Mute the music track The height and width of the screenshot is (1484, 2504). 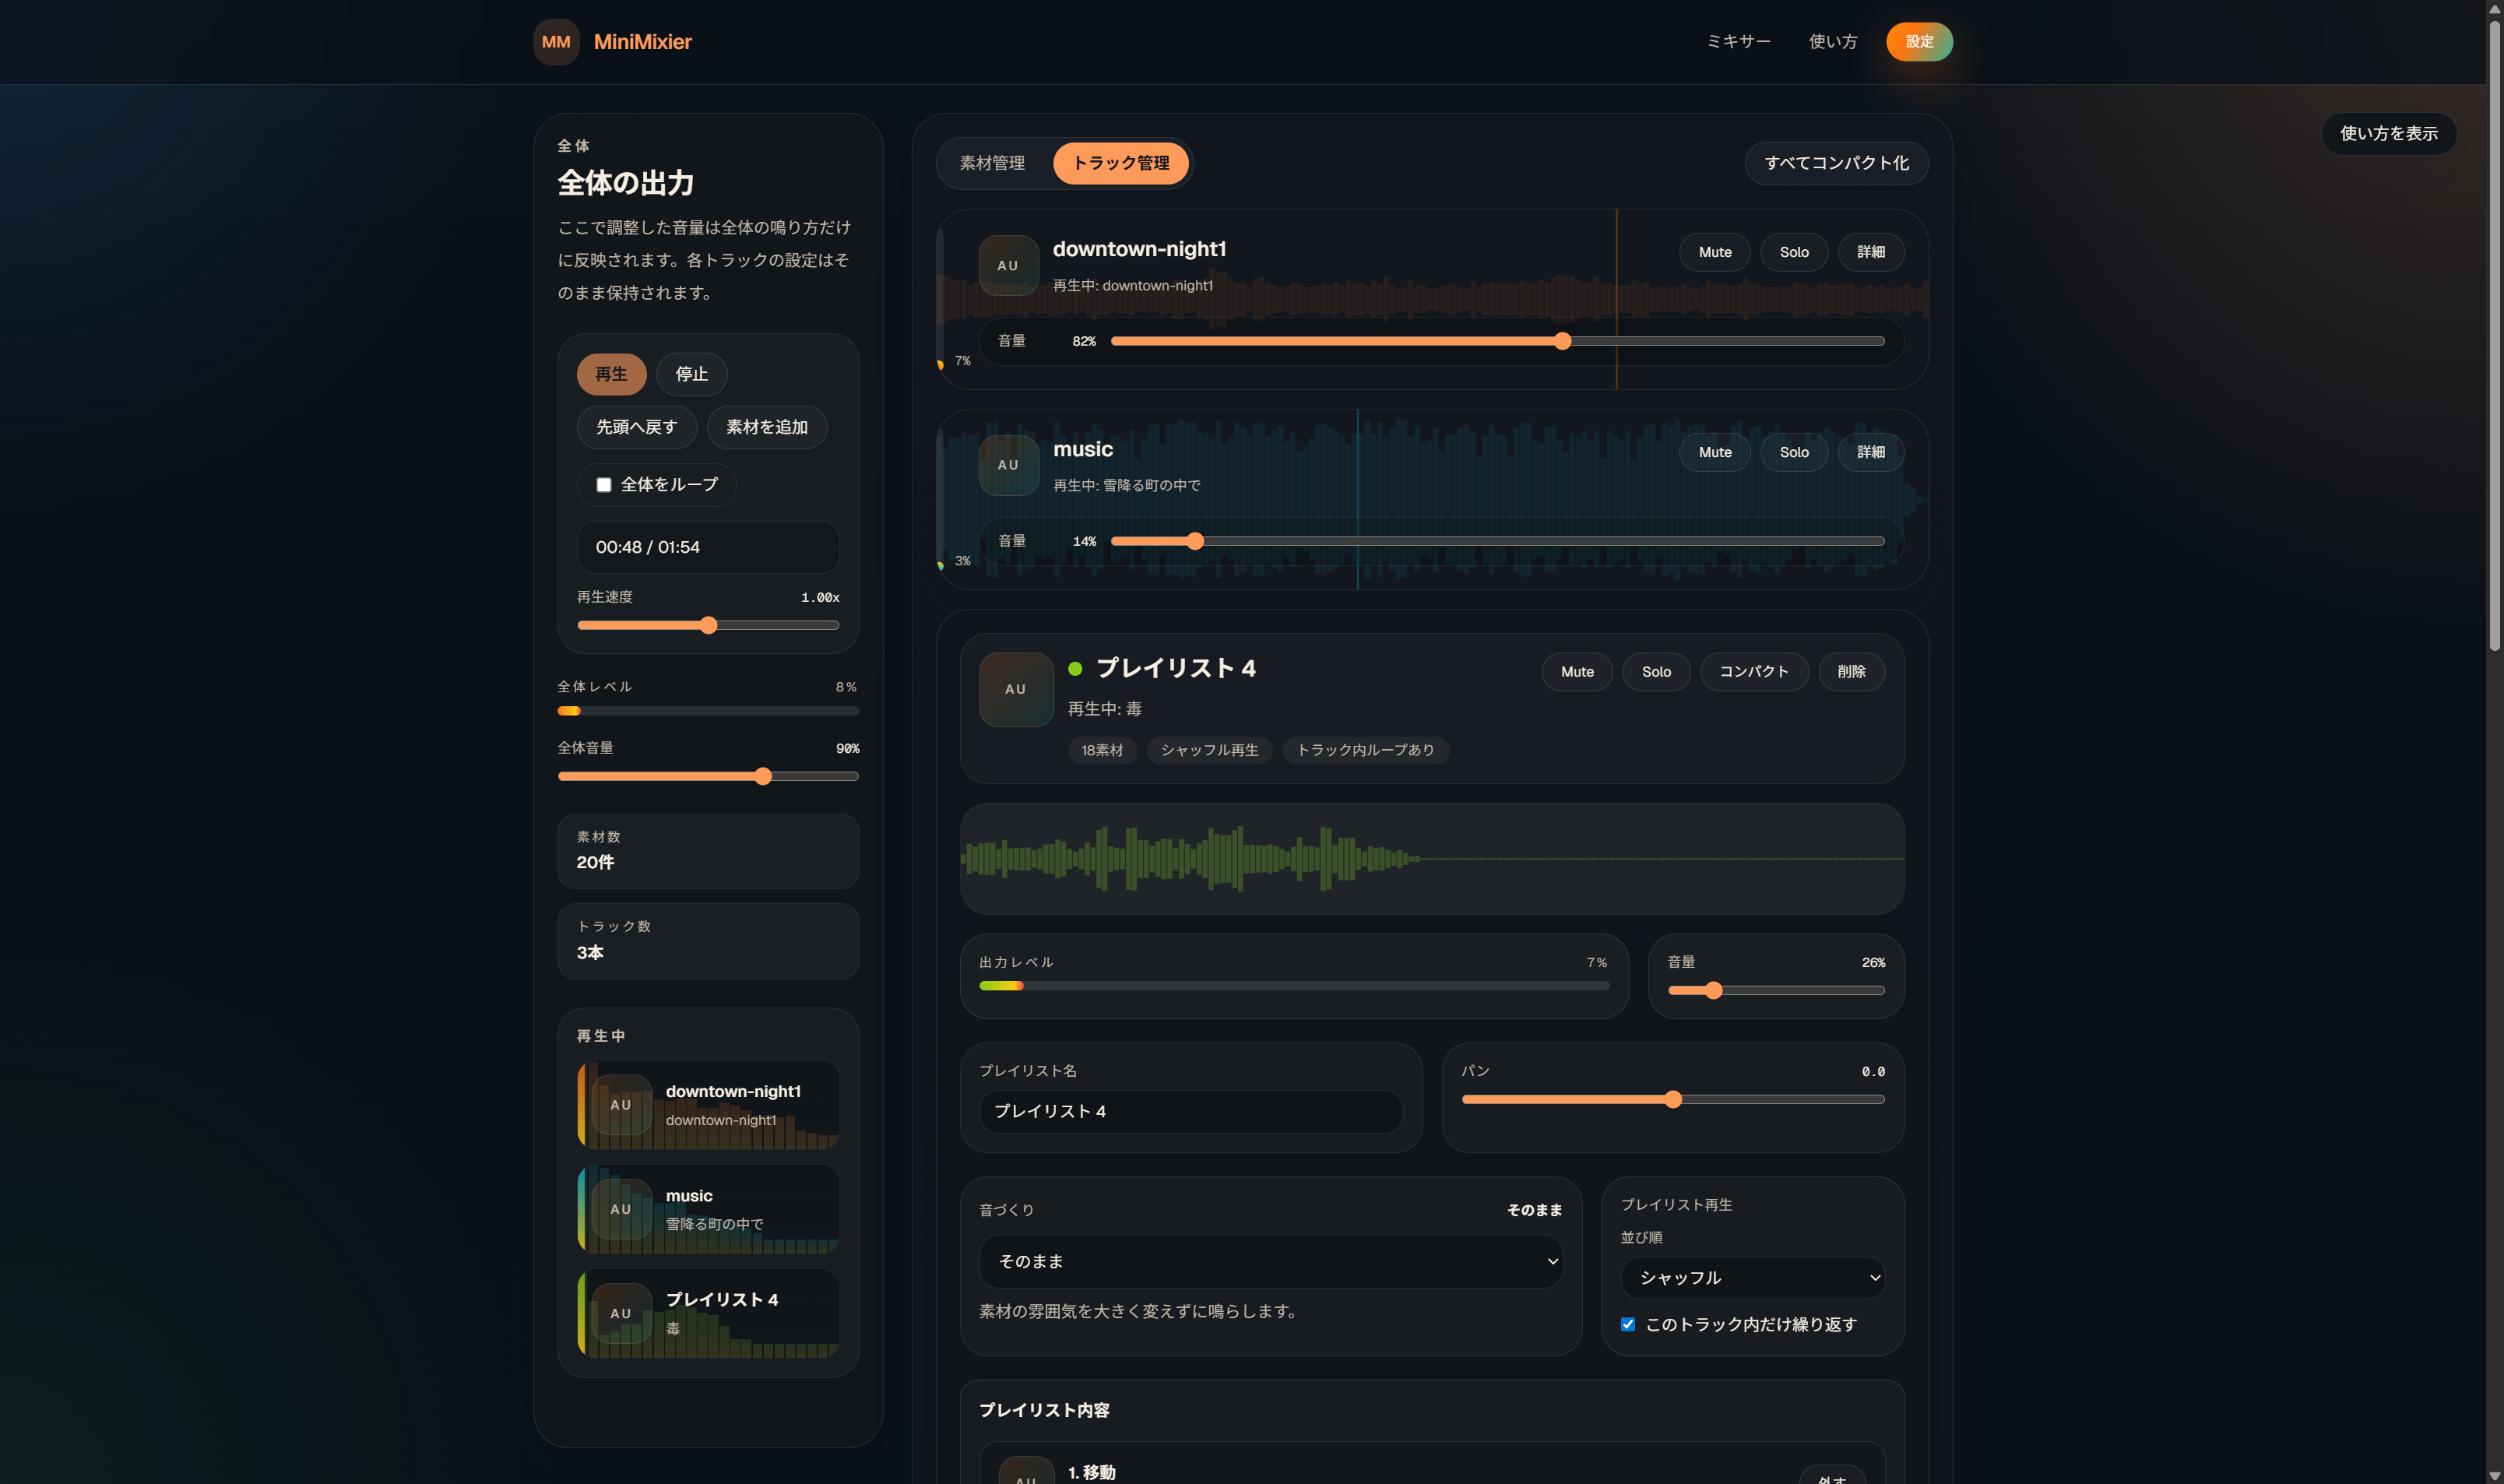pos(1714,452)
